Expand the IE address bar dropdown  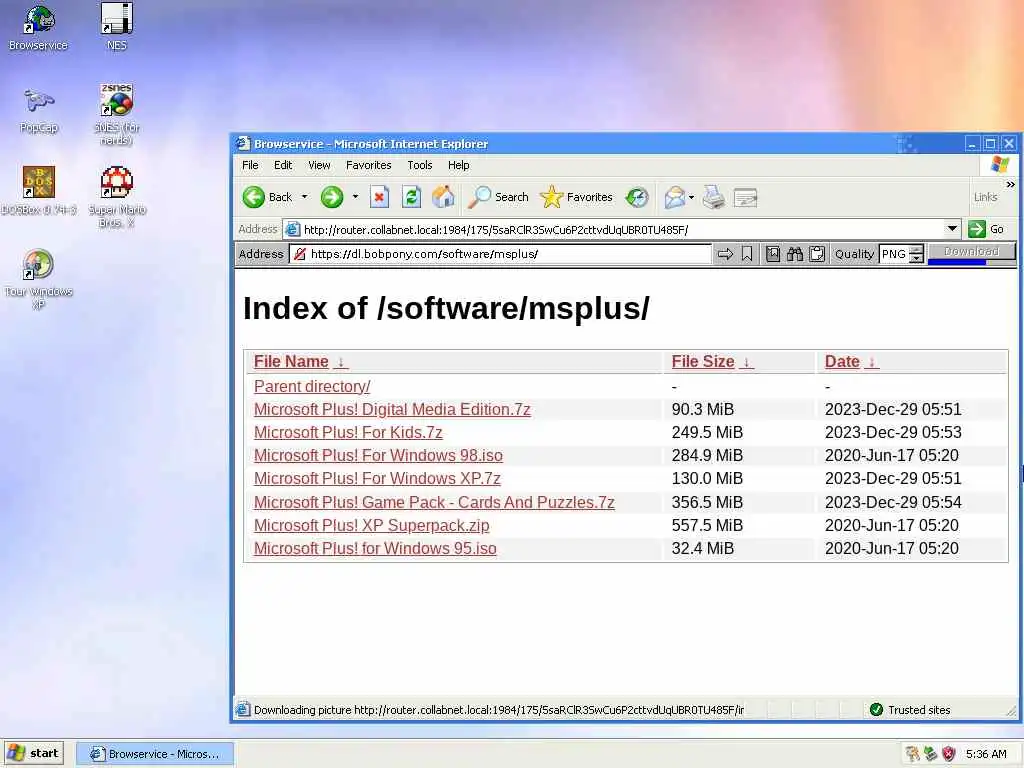coord(952,229)
